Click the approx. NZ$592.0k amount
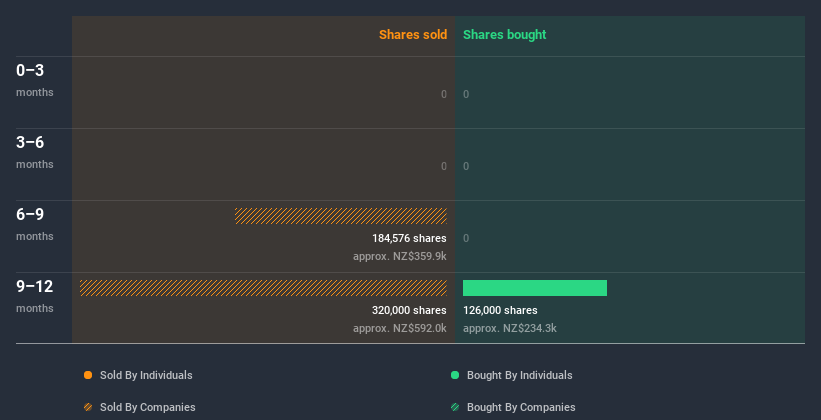This screenshot has width=821, height=420. (400, 328)
